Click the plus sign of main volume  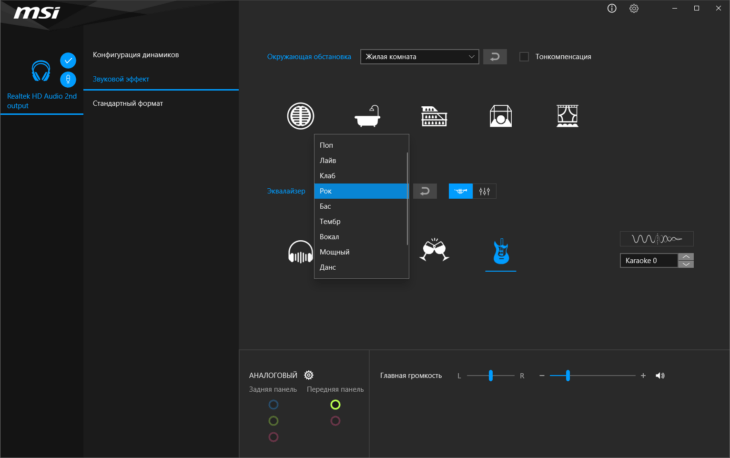(x=643, y=376)
